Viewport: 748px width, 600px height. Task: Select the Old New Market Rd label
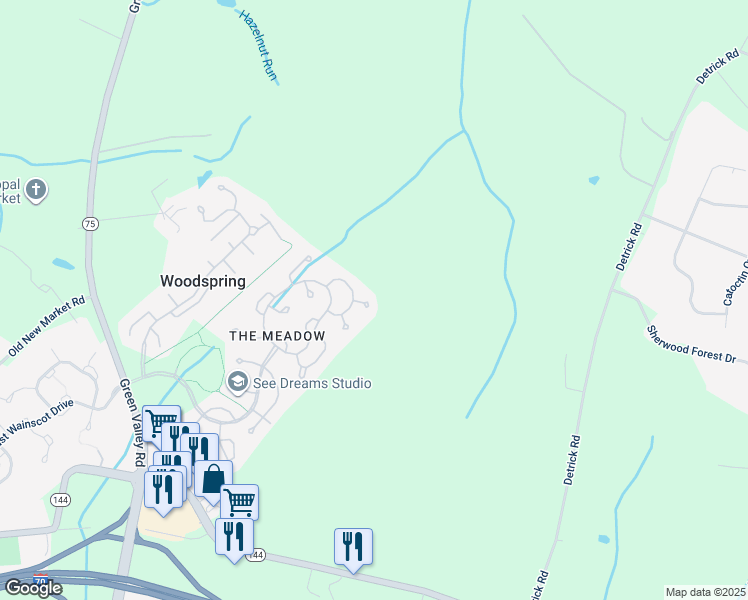pos(47,326)
